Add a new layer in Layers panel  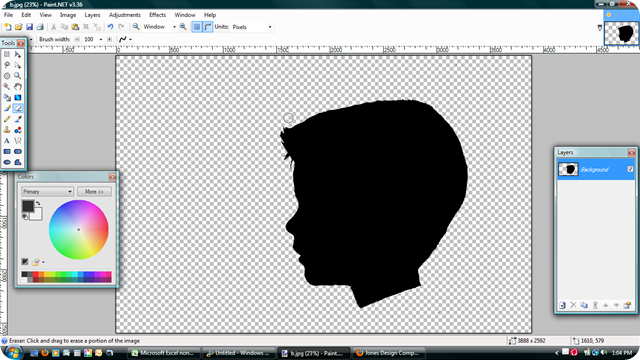[562, 305]
